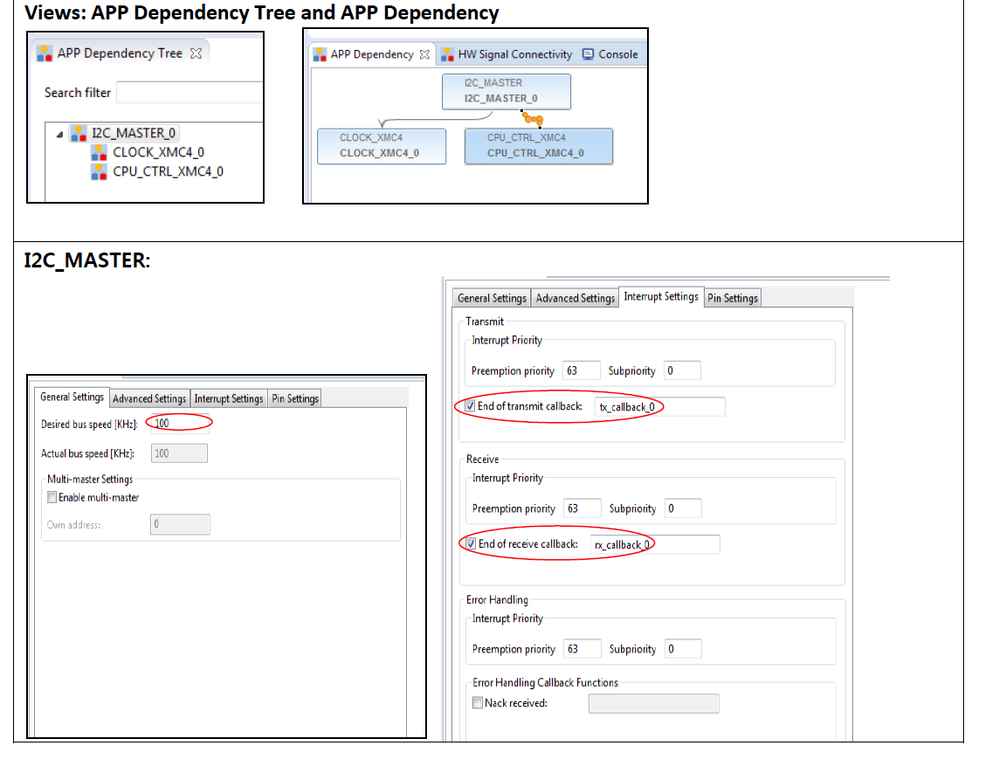
Task: Click the APP Dependency Tree tab icon
Action: (x=46, y=54)
